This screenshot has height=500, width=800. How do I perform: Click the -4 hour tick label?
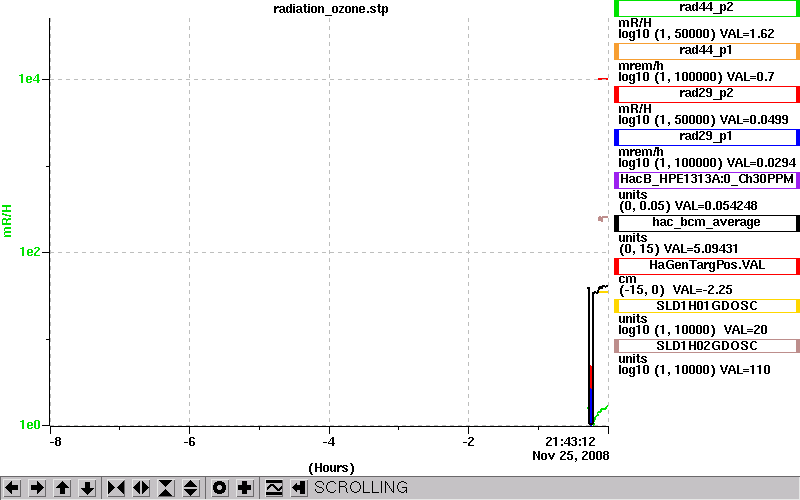pyautogui.click(x=329, y=442)
